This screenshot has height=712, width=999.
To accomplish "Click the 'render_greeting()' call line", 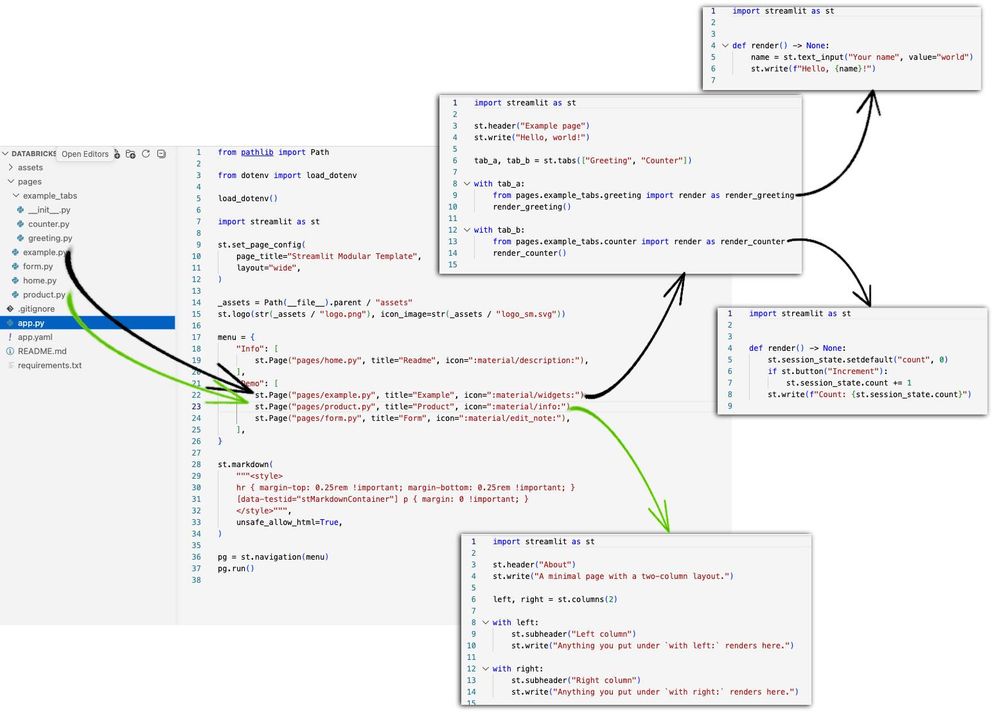I will click(531, 207).
